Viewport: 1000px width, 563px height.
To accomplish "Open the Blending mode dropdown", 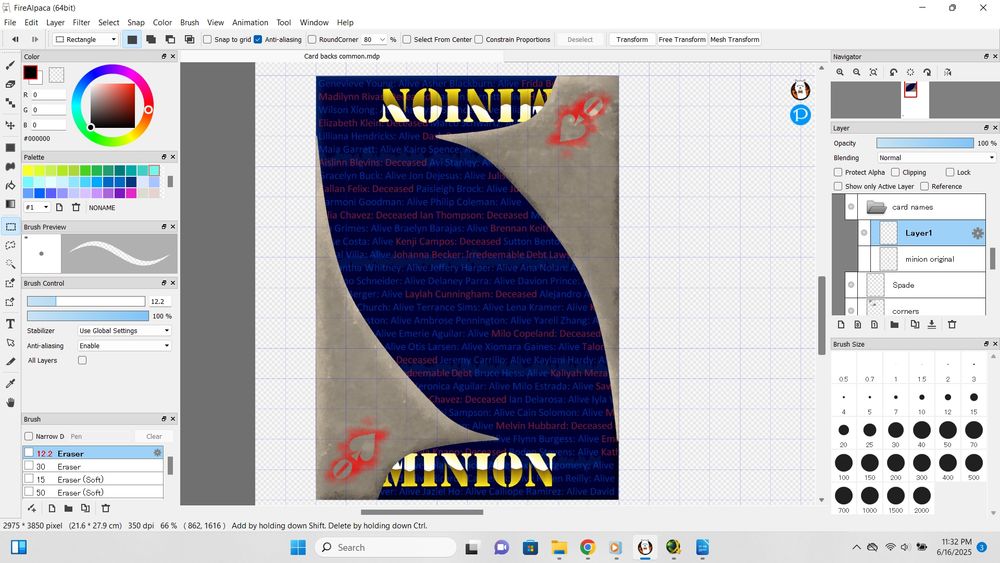I will point(936,157).
